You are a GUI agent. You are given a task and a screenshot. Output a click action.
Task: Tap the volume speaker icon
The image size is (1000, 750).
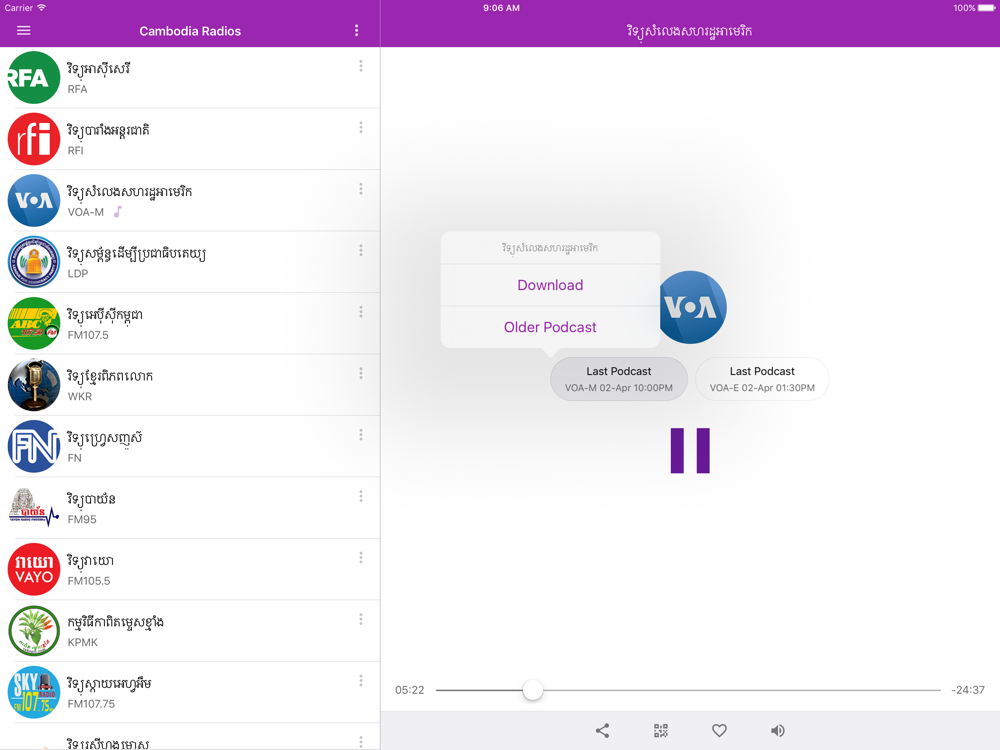point(777,730)
